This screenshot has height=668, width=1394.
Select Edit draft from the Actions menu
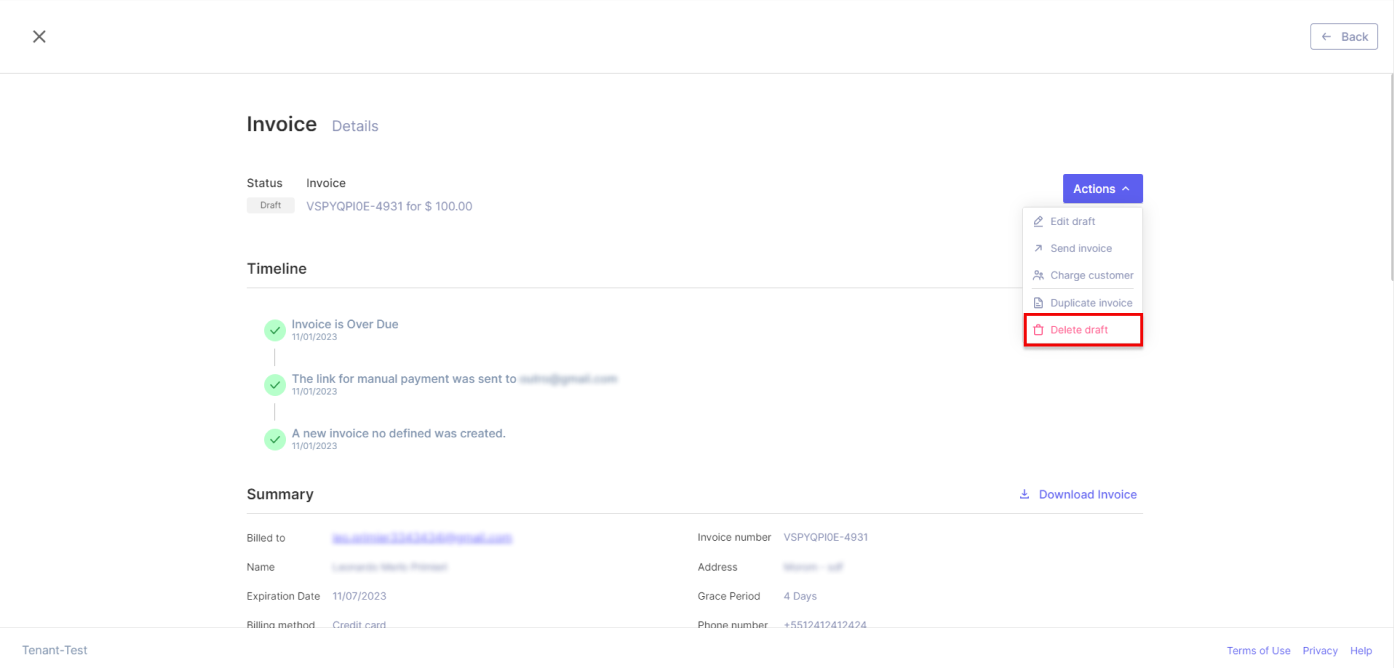pyautogui.click(x=1082, y=221)
